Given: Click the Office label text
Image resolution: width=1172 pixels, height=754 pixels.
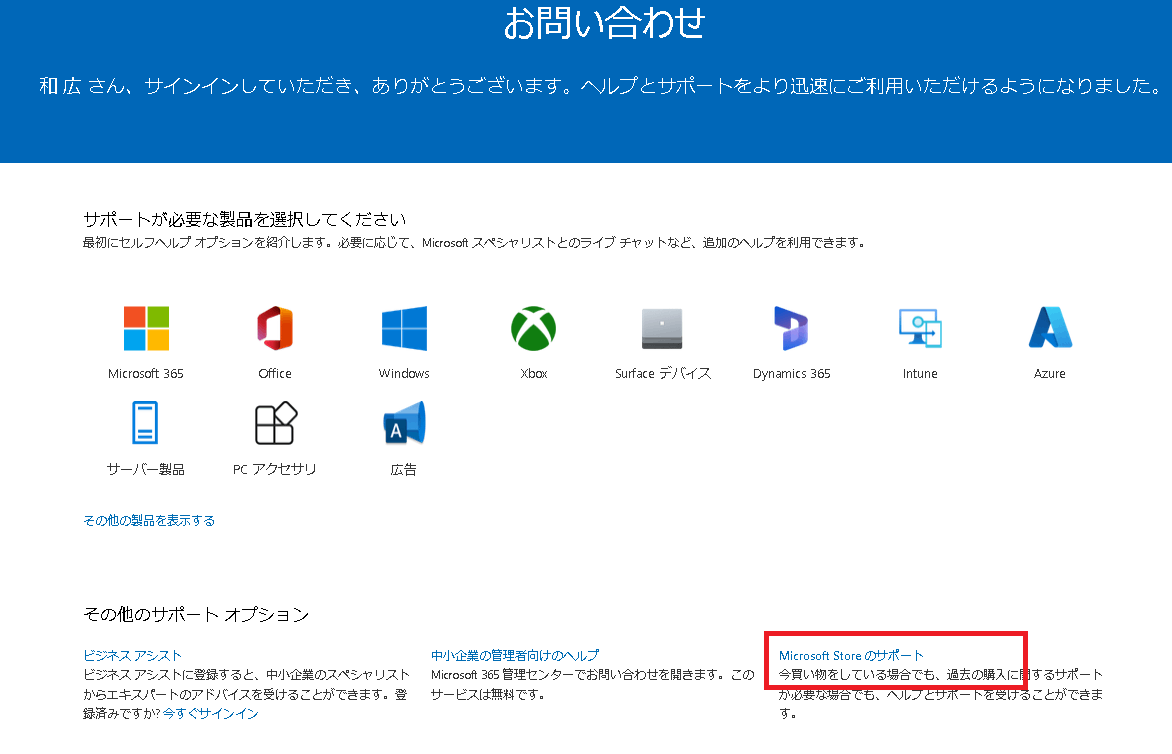Looking at the screenshot, I should point(275,374).
